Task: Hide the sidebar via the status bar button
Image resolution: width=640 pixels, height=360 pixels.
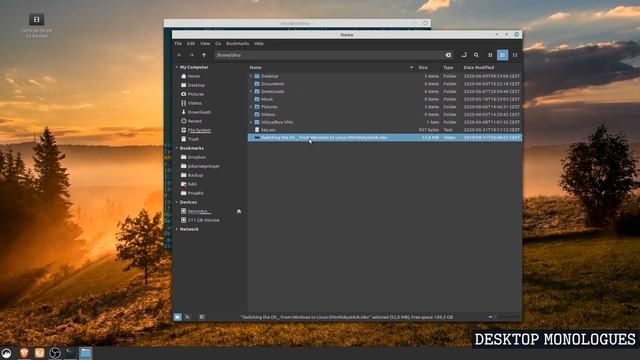Action: (202, 317)
